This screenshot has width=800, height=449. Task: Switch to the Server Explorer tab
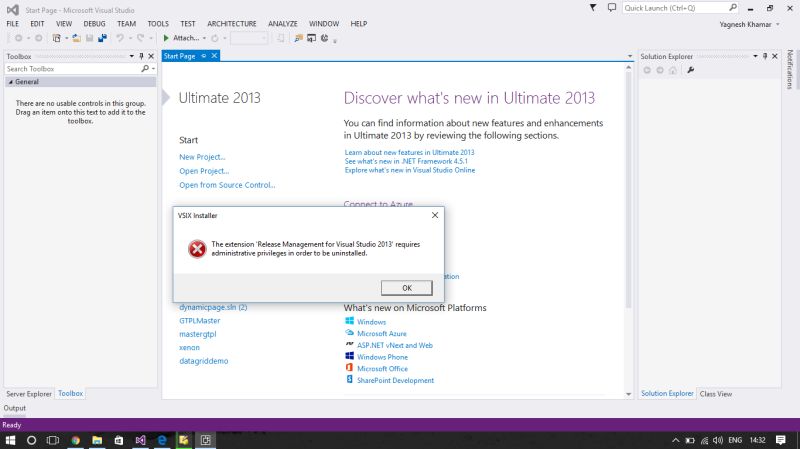(x=29, y=394)
